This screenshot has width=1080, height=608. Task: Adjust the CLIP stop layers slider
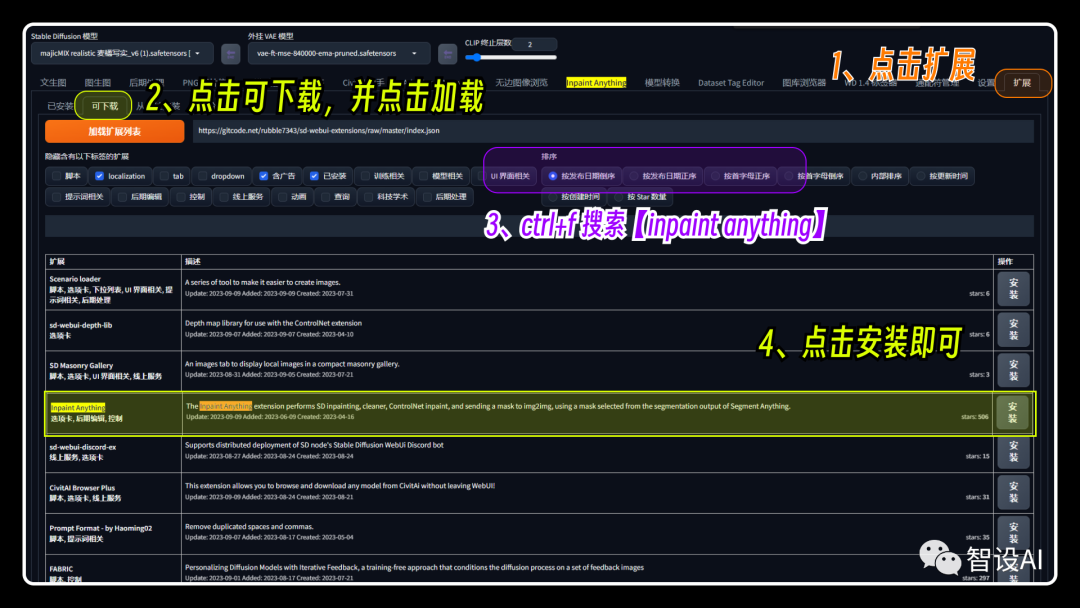[x=511, y=57]
